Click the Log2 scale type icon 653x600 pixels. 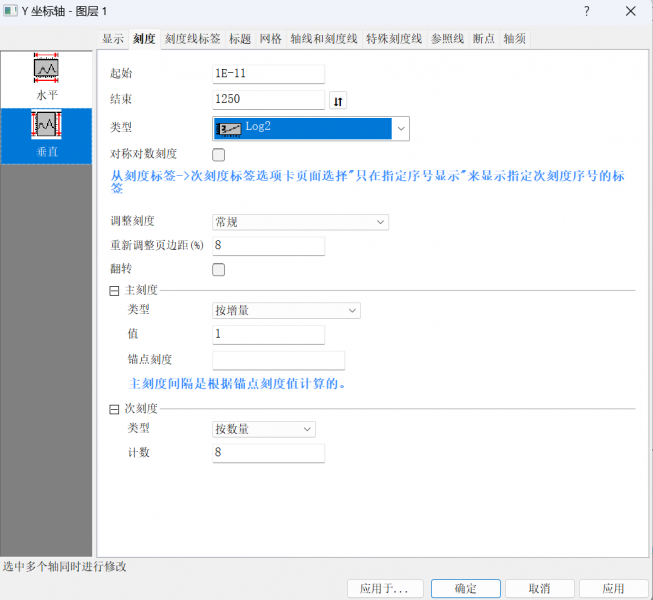click(228, 129)
